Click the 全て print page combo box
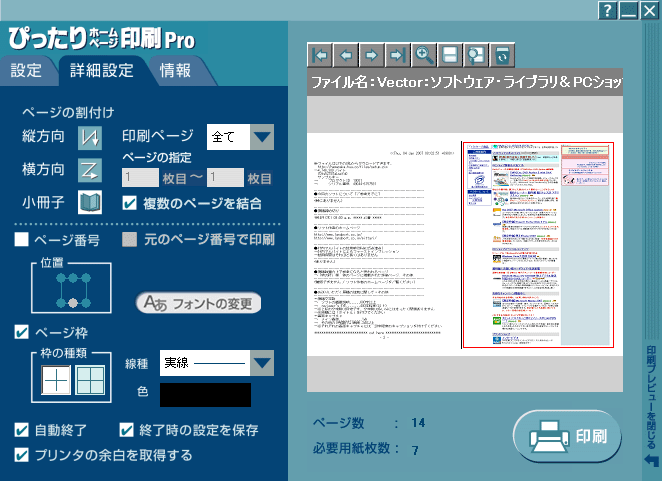This screenshot has width=662, height=481. (240, 137)
